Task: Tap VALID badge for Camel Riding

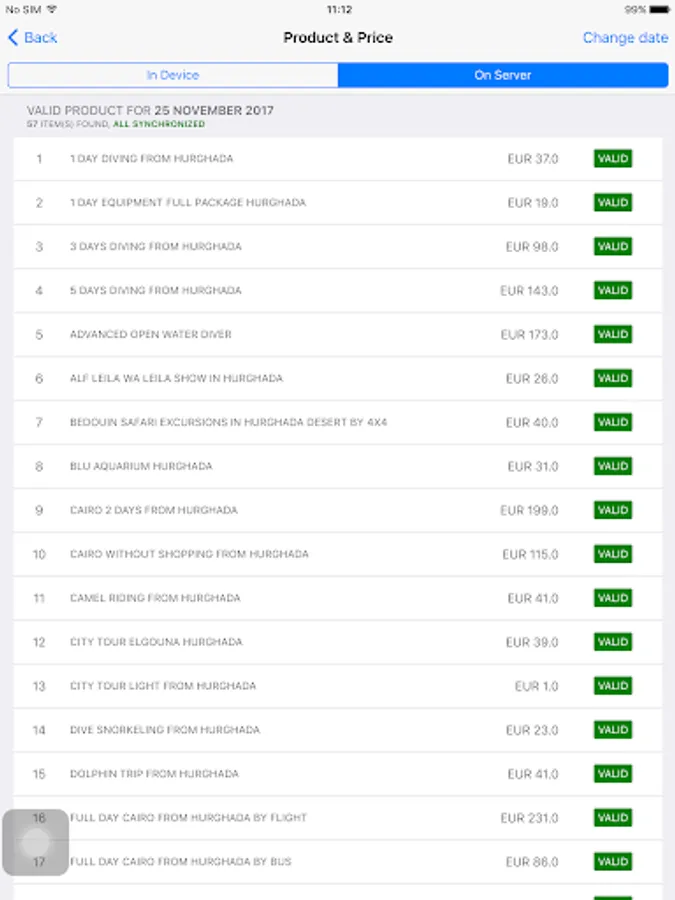Action: pyautogui.click(x=613, y=599)
